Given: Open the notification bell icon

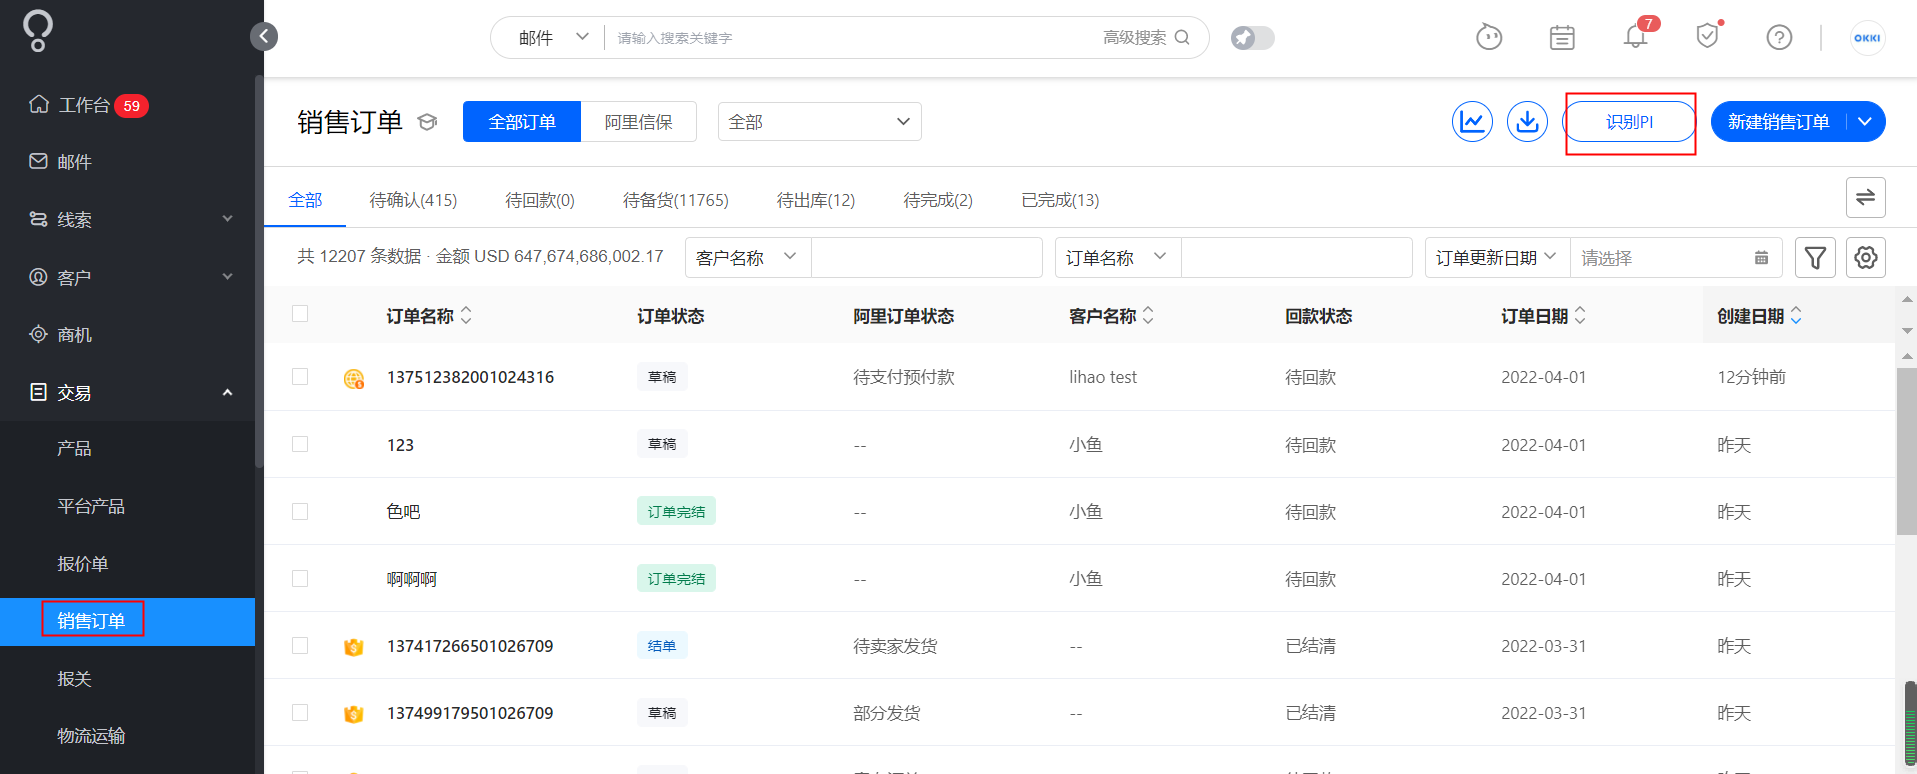Looking at the screenshot, I should (x=1635, y=37).
